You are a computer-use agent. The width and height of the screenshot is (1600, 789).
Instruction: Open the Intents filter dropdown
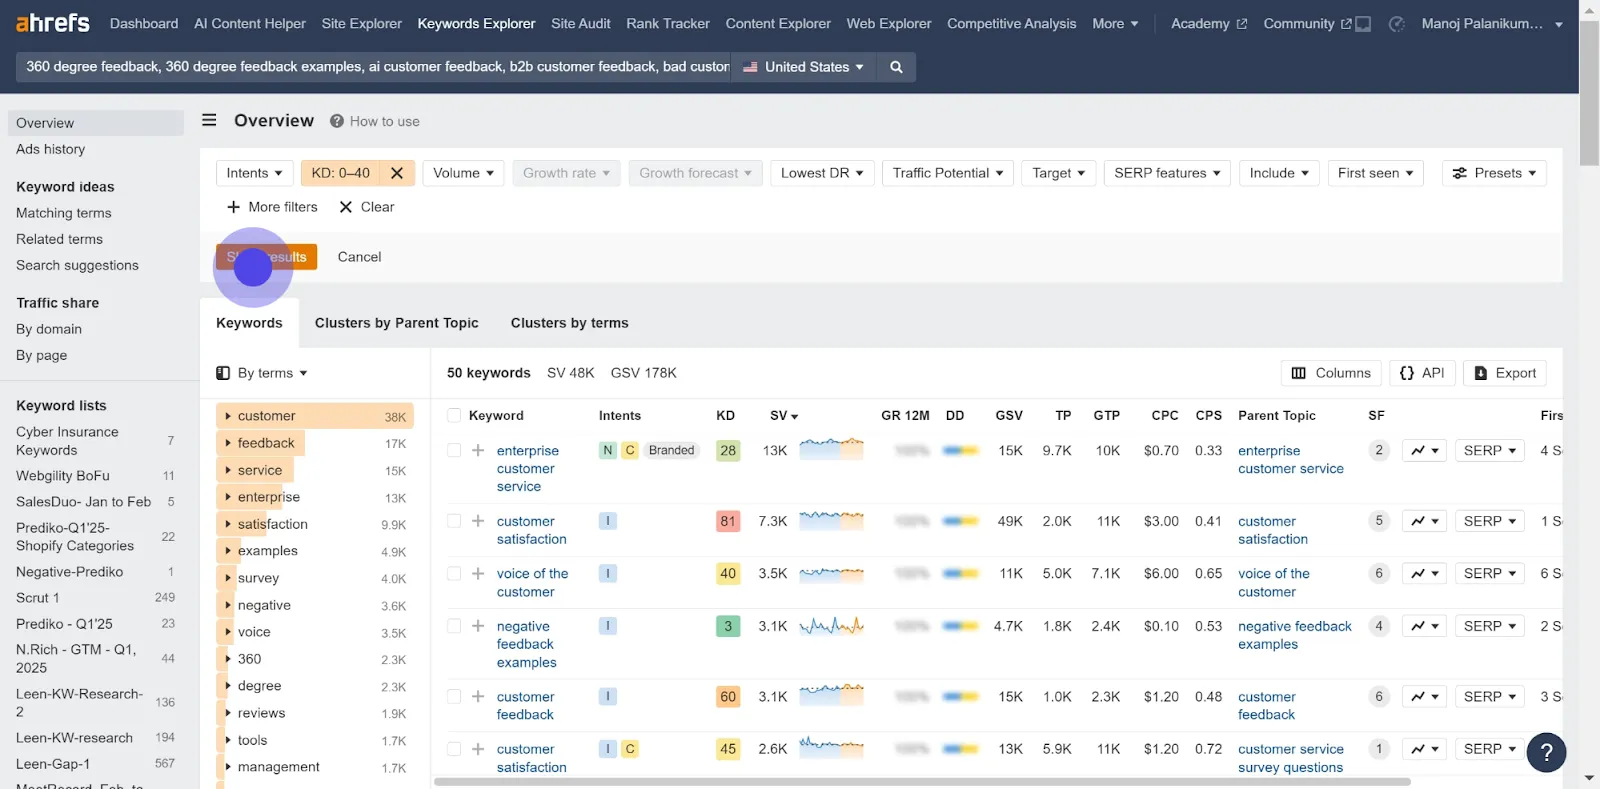coord(254,173)
